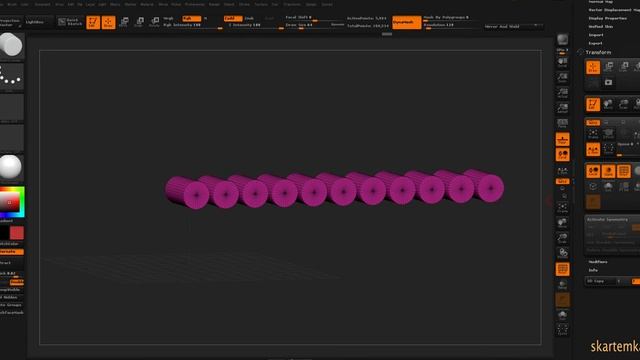This screenshot has width=640, height=360.
Task: Click Rotate view icon in right shelf
Action: (x=562, y=253)
